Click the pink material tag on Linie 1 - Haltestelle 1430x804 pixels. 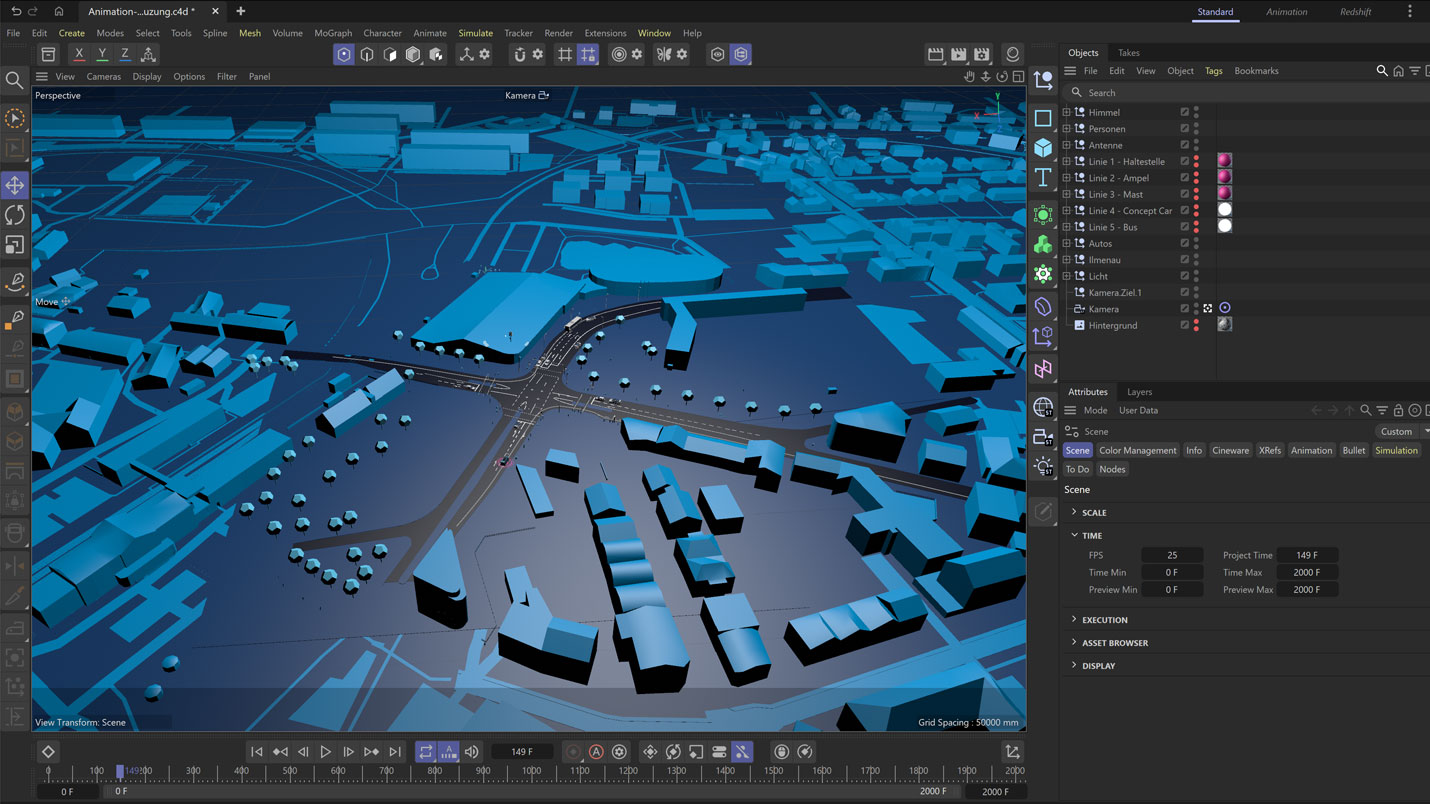pos(1224,161)
